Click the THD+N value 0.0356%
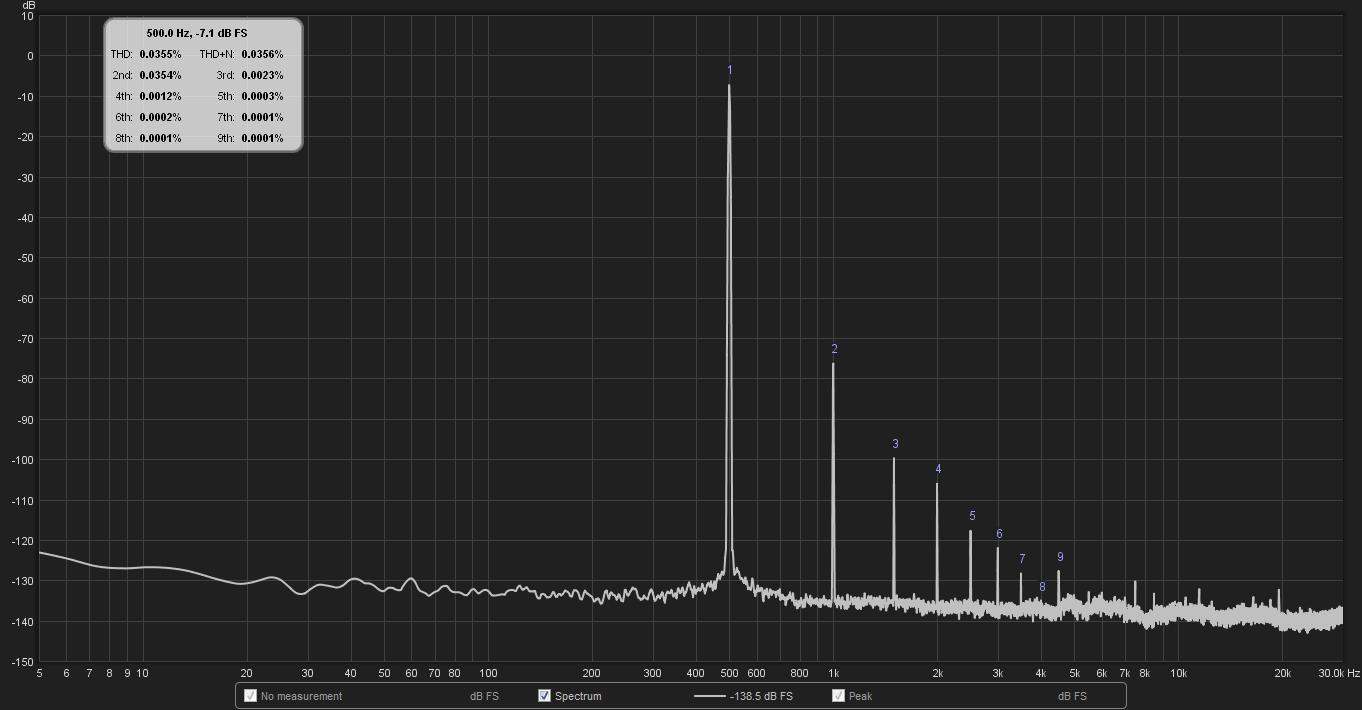The height and width of the screenshot is (710, 1362). coord(262,54)
